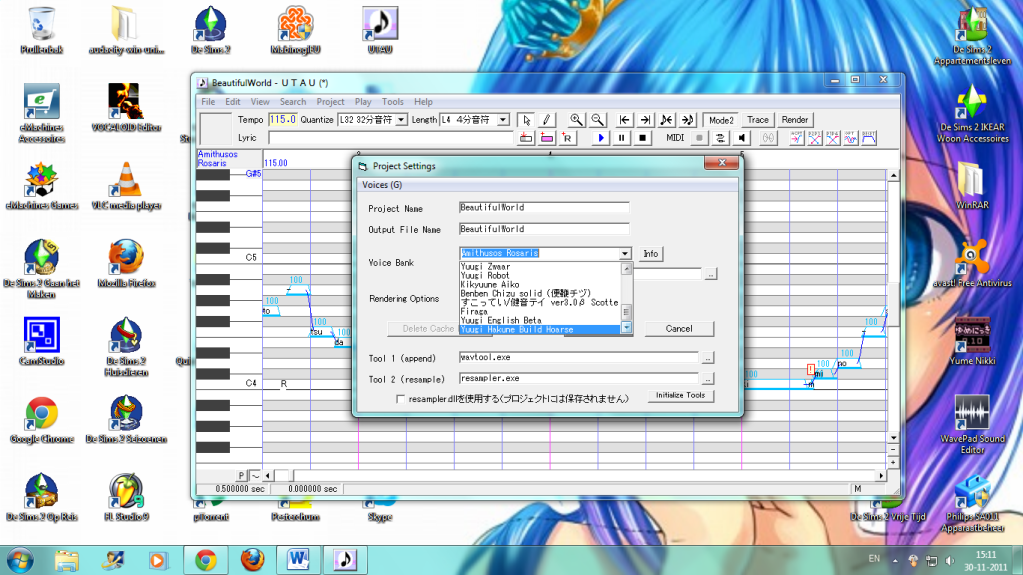Viewport: 1023px width, 575px height.
Task: Toggle the Mode2 button
Action: point(721,120)
